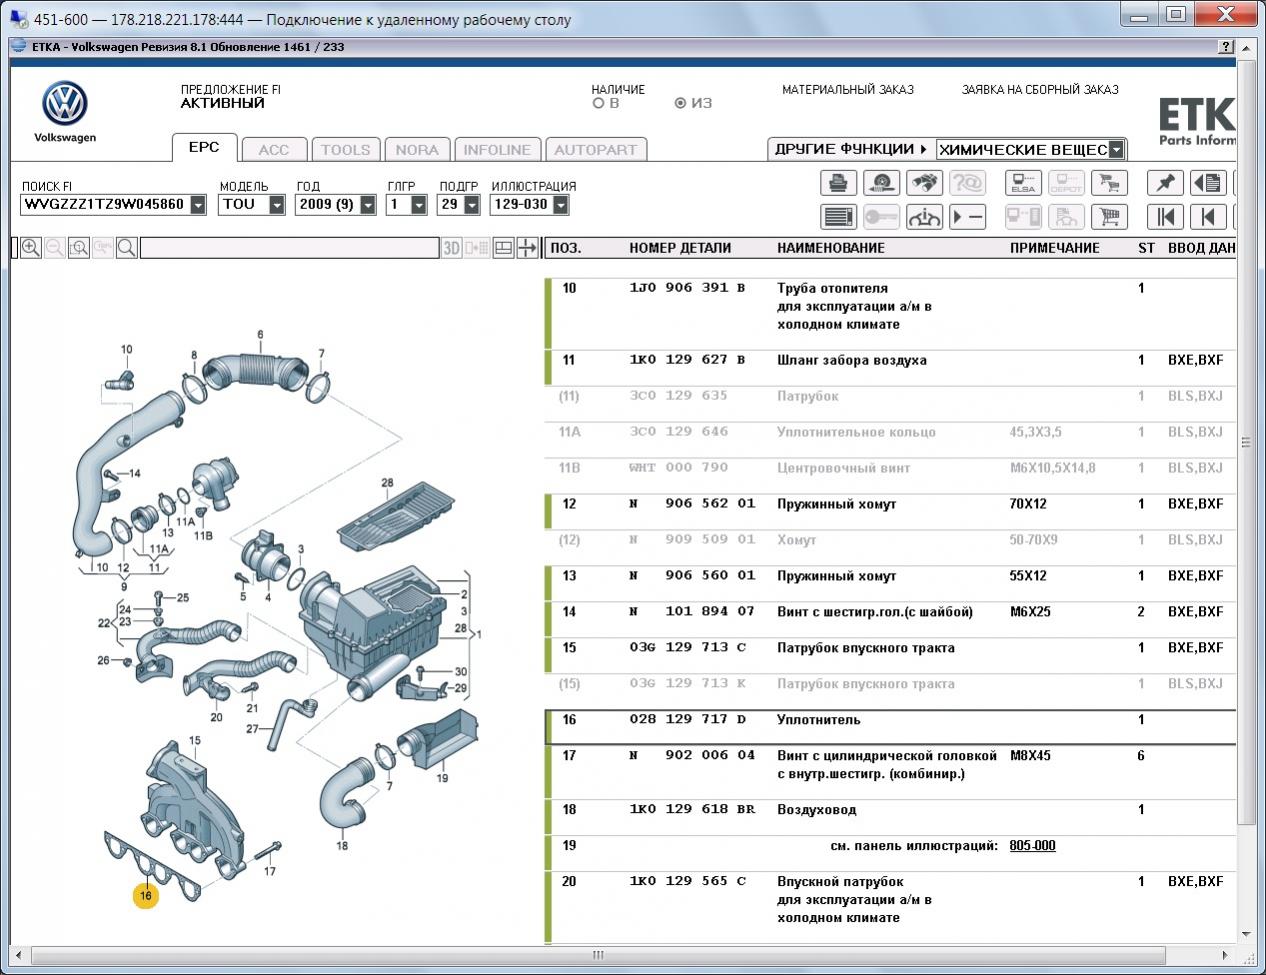This screenshot has height=975, width=1266.
Task: Open the ПОИСК FI VIN dropdown
Action: click(198, 205)
